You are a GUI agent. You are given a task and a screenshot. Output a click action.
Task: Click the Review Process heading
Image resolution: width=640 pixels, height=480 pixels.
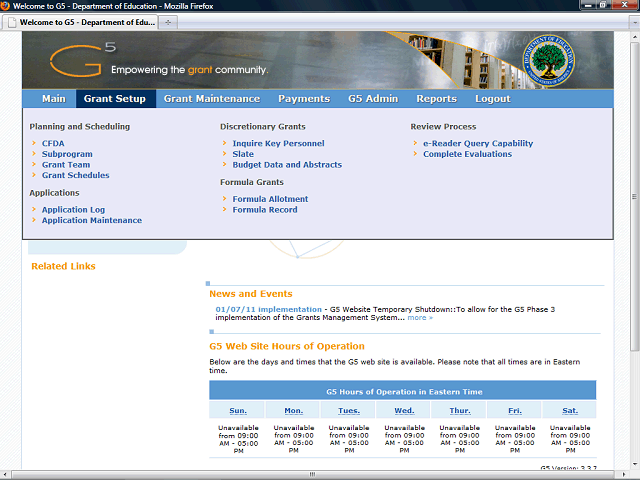tap(443, 127)
